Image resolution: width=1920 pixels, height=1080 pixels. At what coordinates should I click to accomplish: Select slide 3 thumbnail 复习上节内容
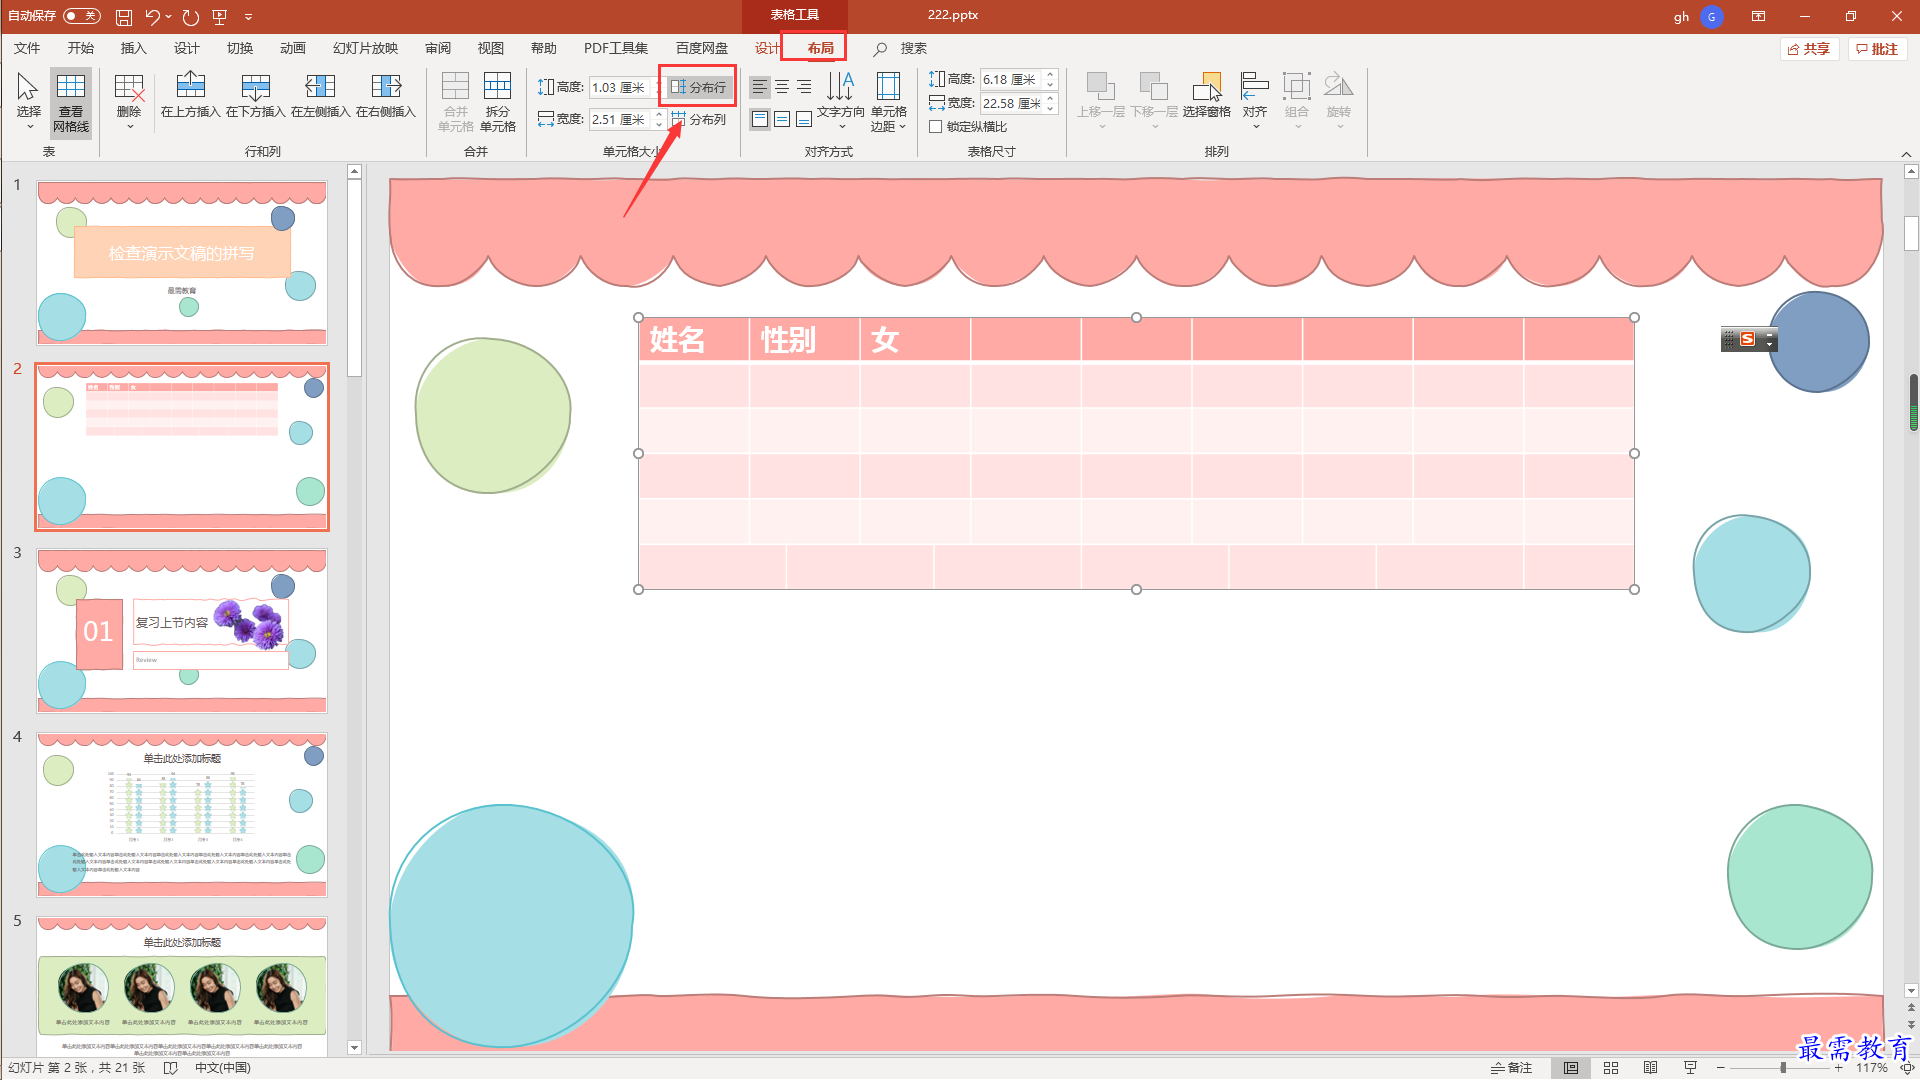[x=182, y=631]
